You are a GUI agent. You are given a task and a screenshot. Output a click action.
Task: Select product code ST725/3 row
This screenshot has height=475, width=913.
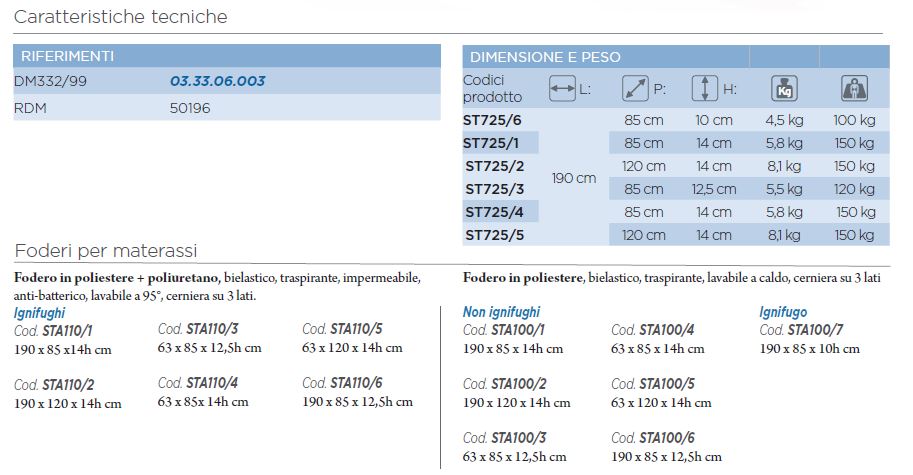676,189
